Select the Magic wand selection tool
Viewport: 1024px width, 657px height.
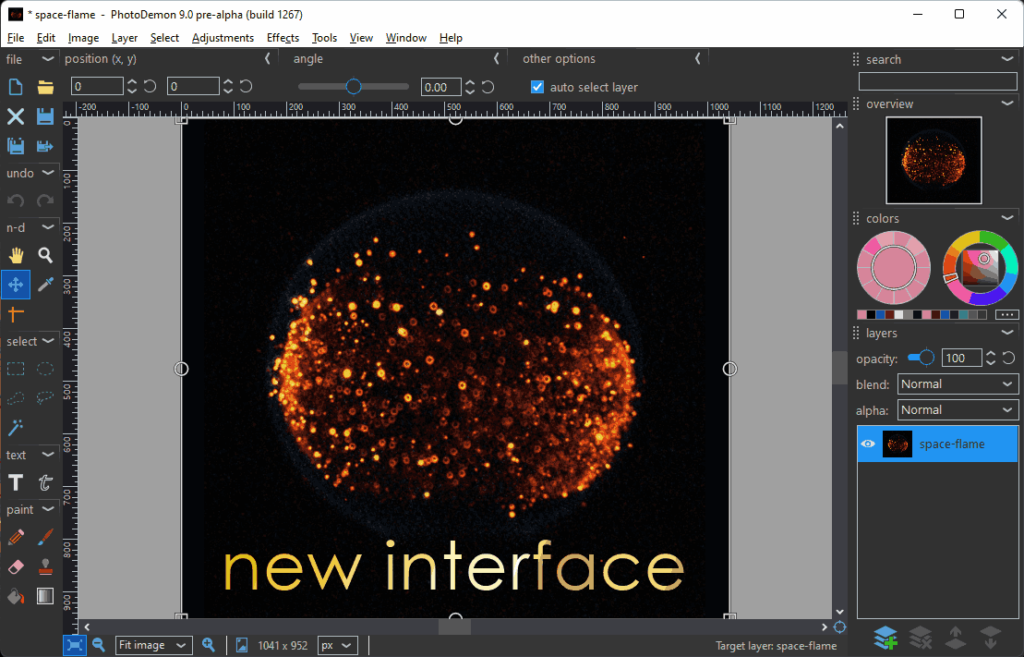point(16,427)
